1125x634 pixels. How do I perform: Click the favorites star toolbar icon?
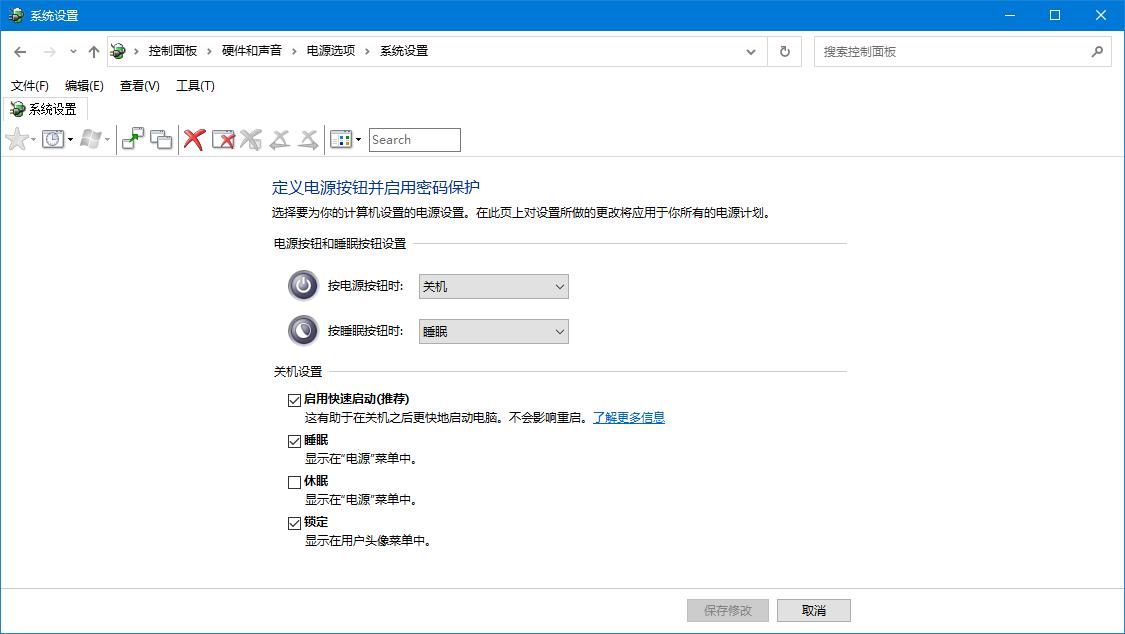pos(15,139)
